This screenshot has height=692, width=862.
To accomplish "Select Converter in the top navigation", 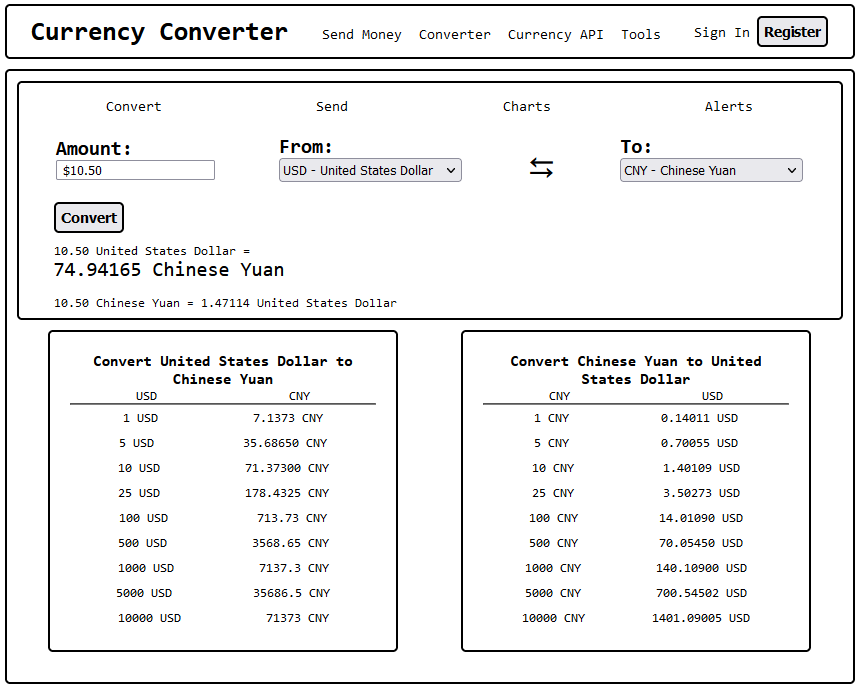I will coord(454,34).
